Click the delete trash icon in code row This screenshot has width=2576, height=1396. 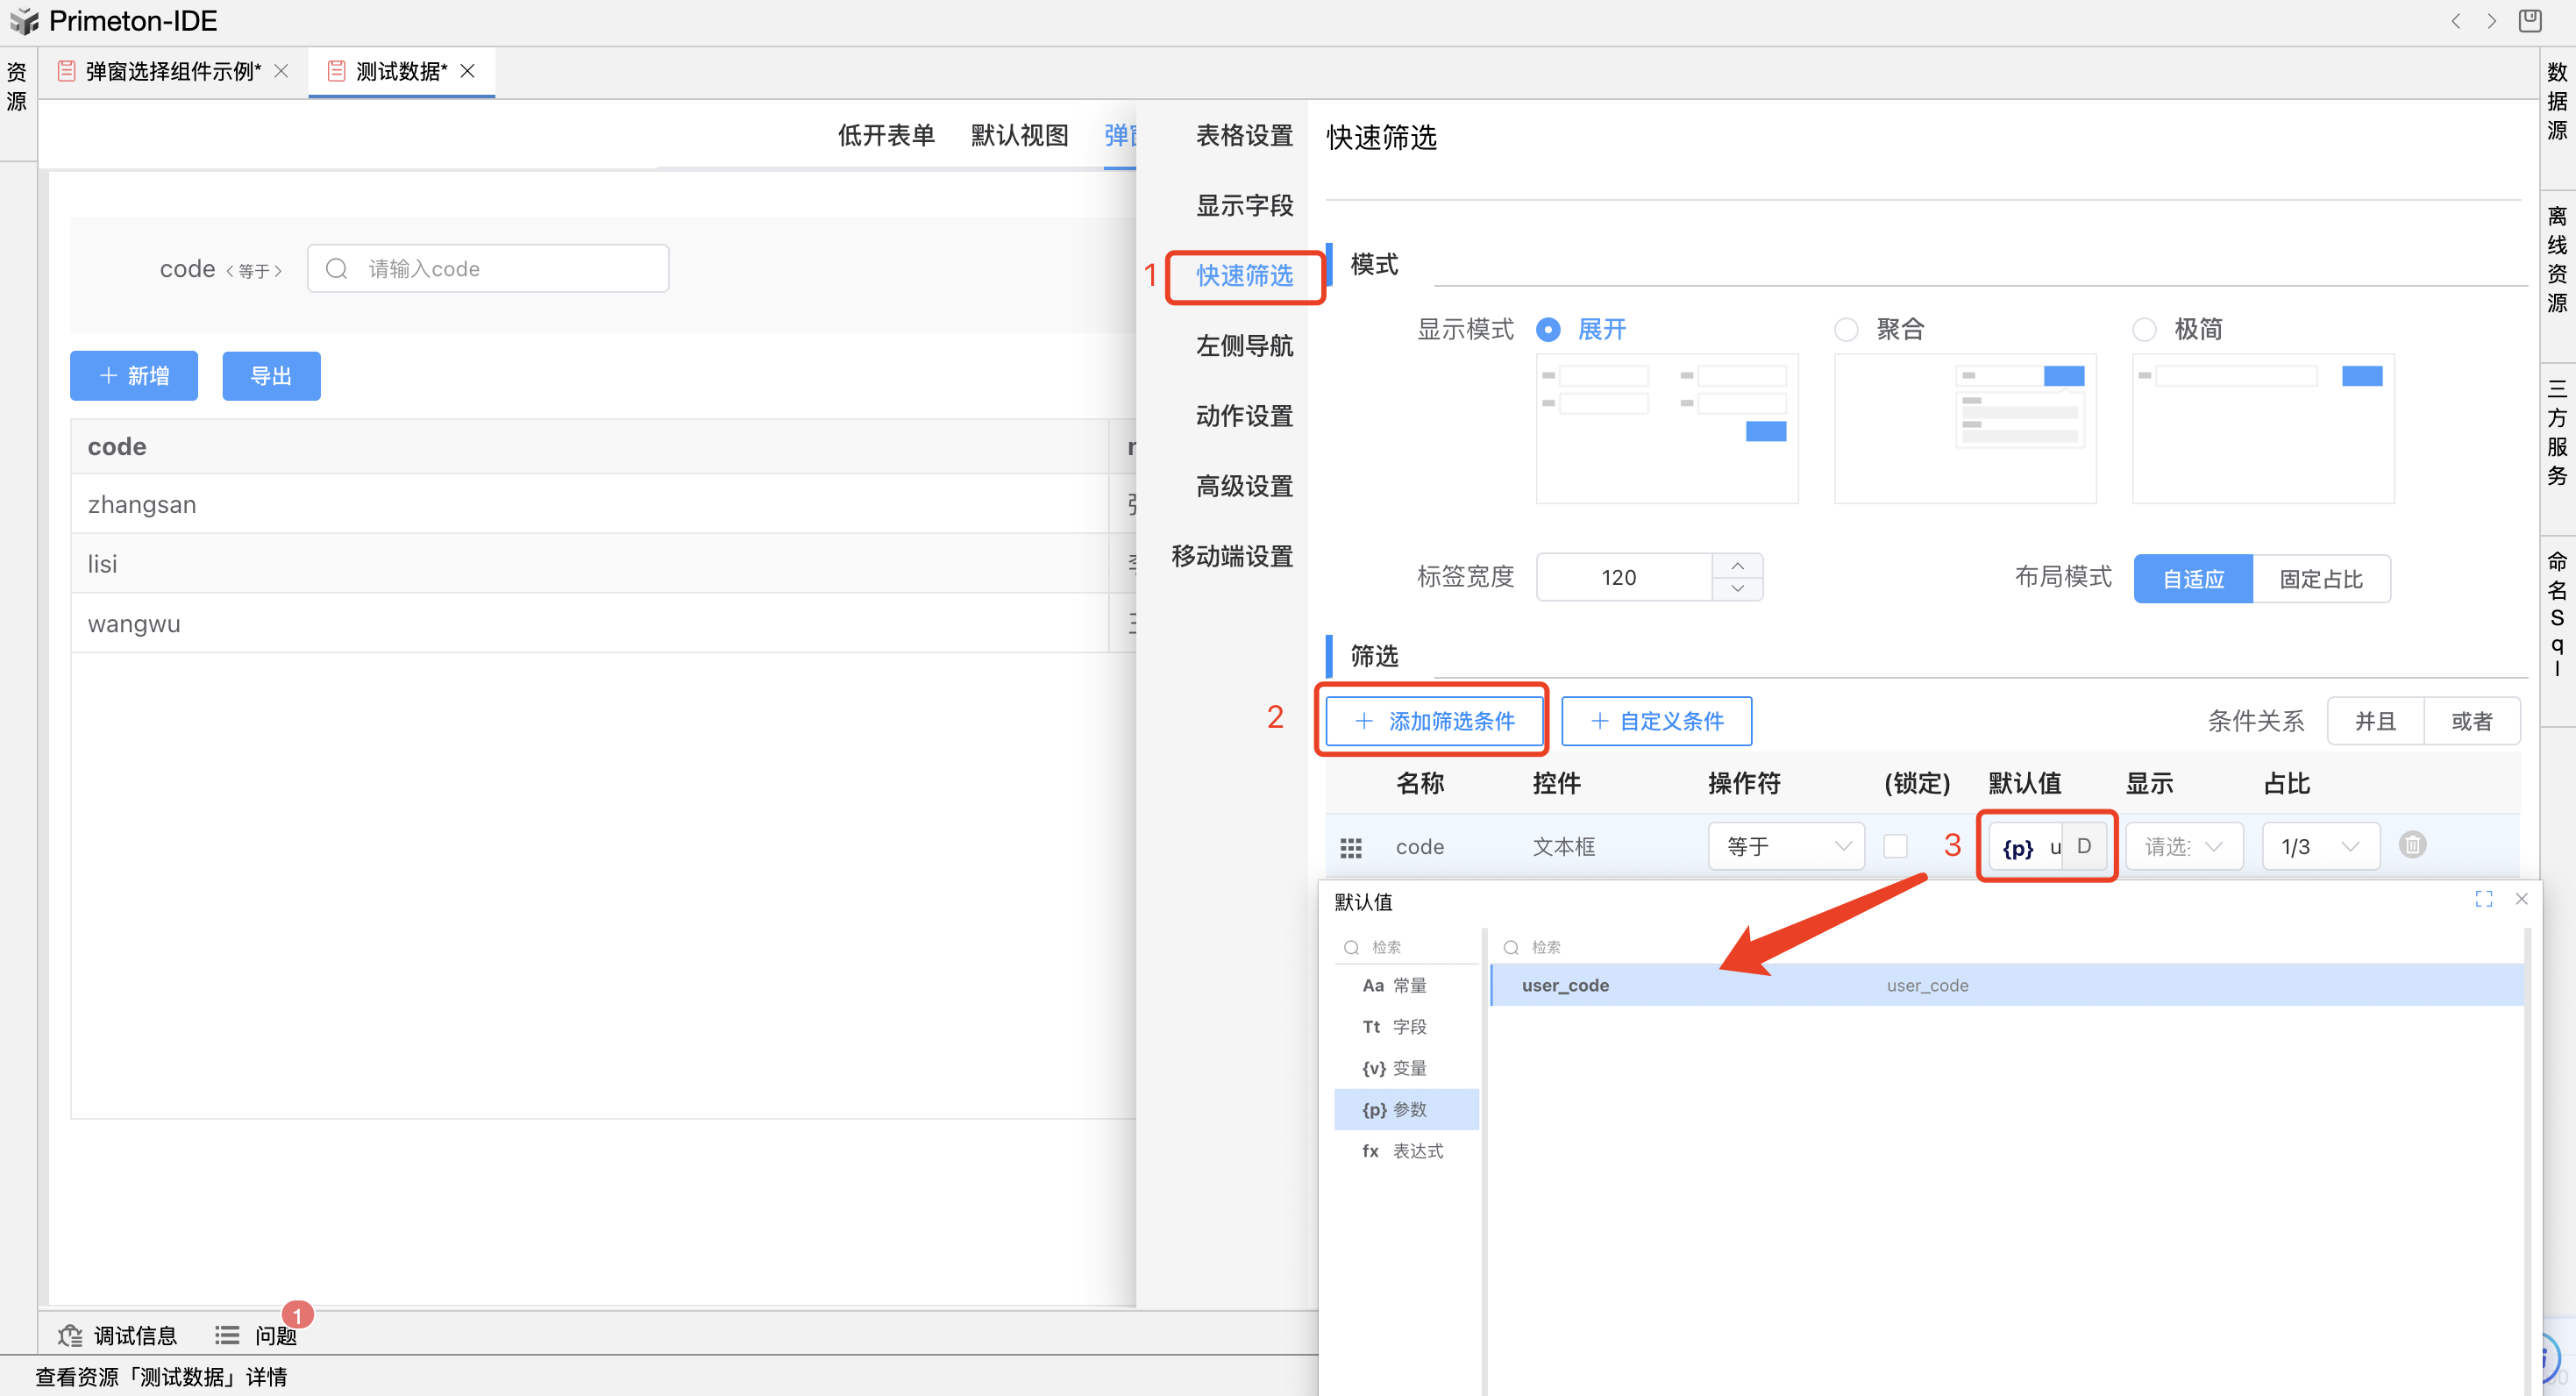[2411, 845]
